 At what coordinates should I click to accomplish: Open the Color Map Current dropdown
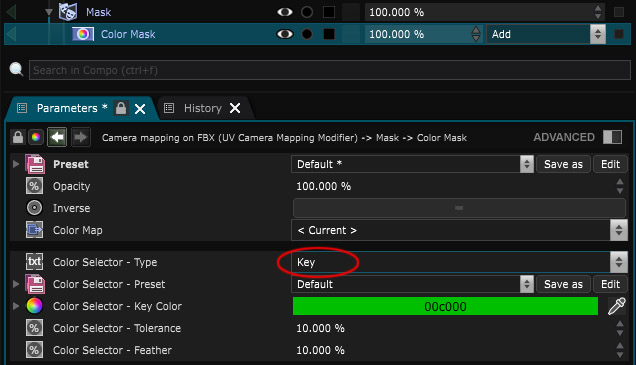459,230
